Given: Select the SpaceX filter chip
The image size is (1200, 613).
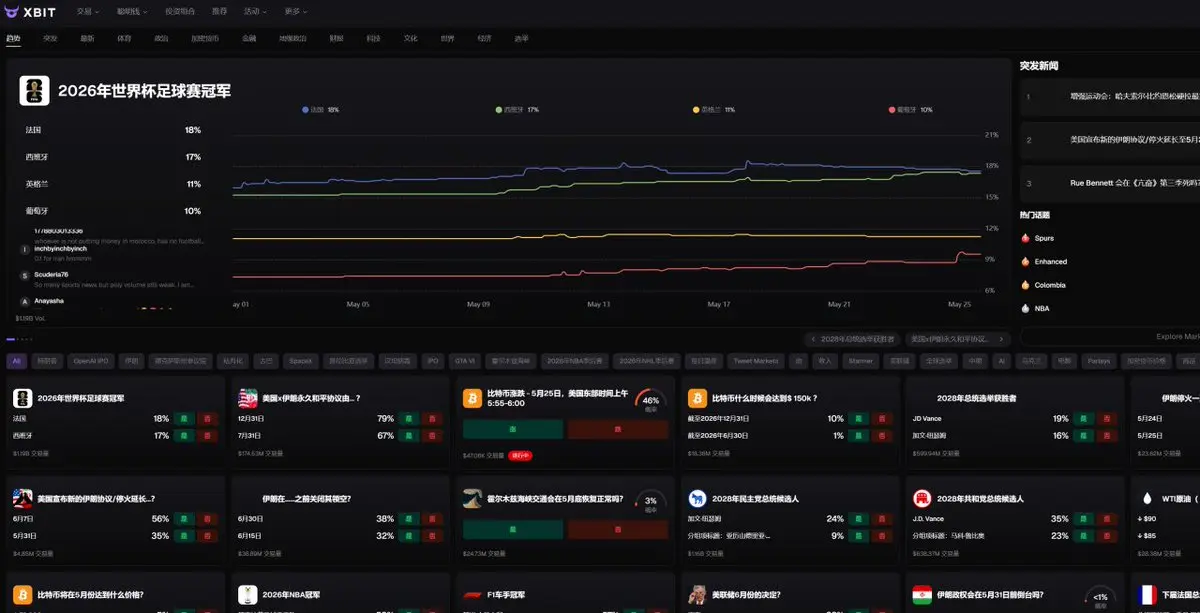Looking at the screenshot, I should click(300, 361).
